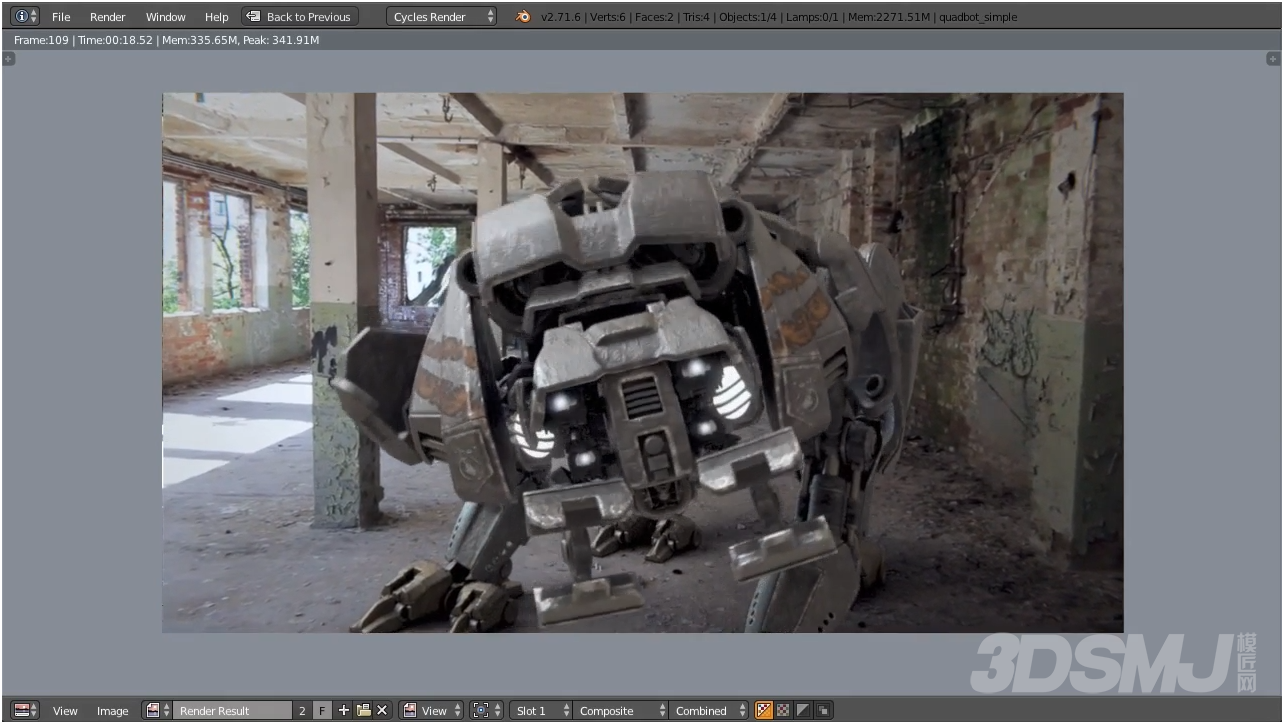Click the Frame:109 render status text
The width and height of the screenshot is (1284, 724).
click(41, 40)
